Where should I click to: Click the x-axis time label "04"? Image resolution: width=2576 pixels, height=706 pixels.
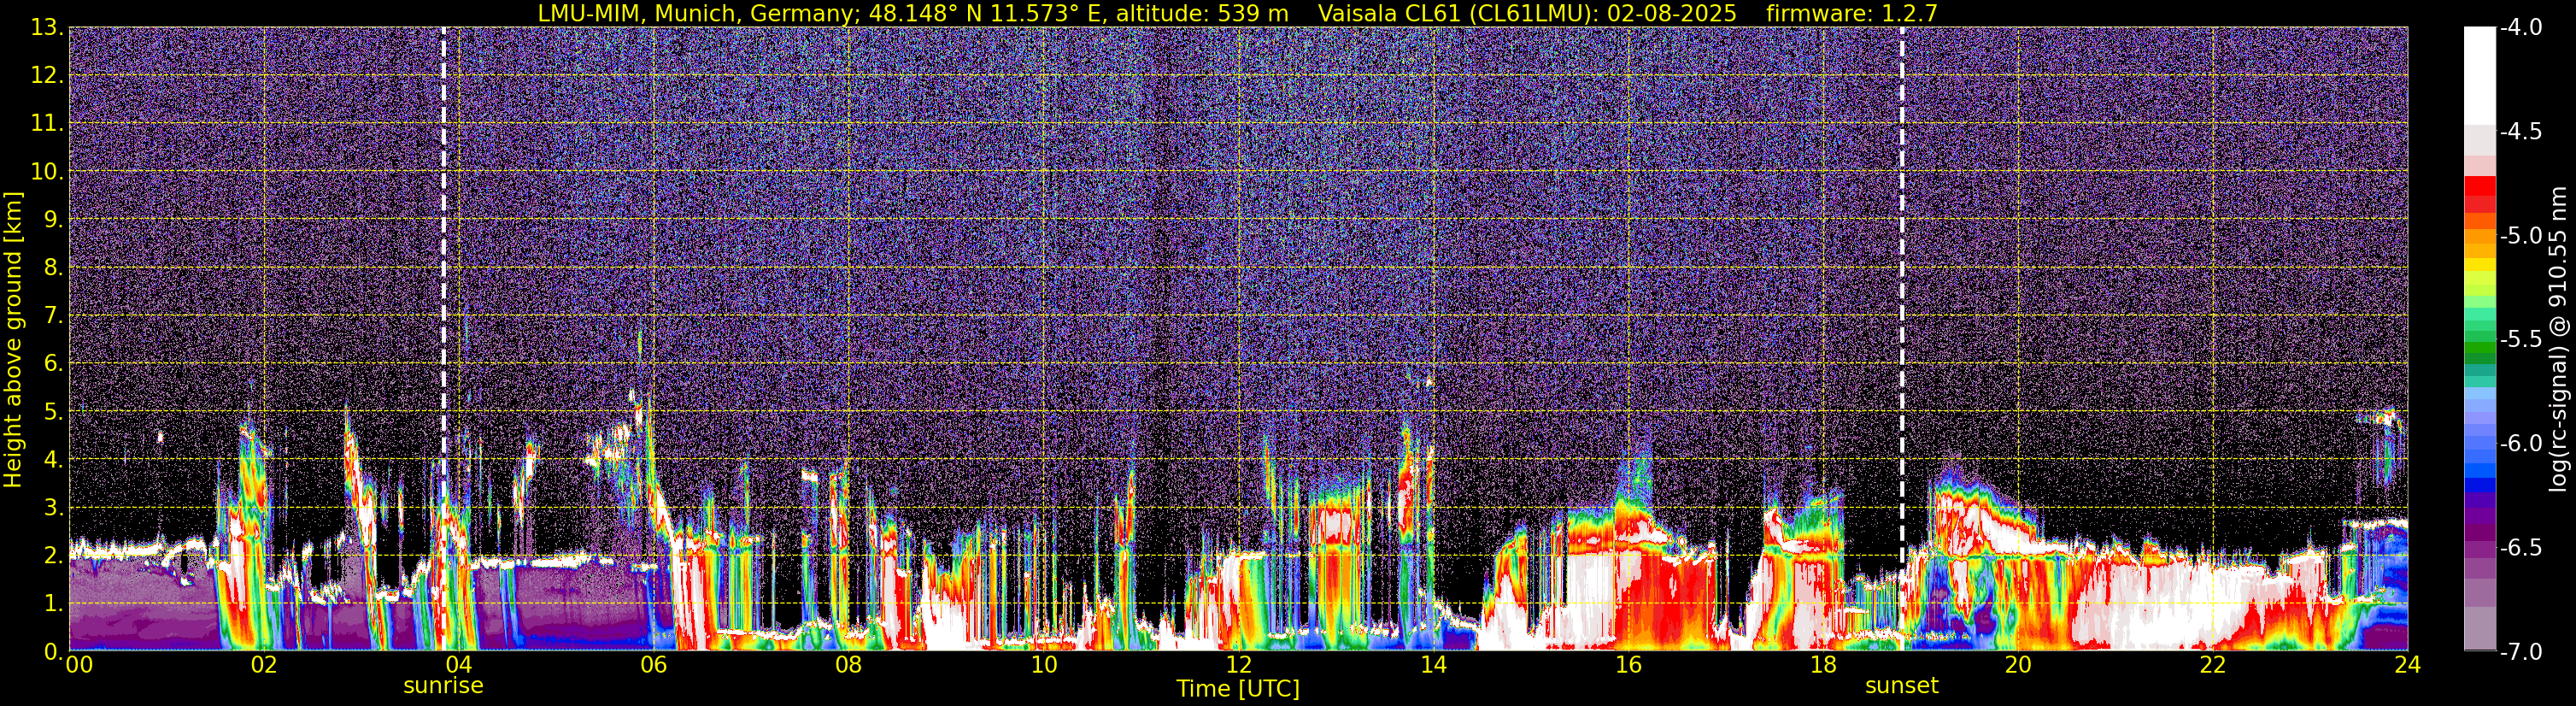pos(458,665)
